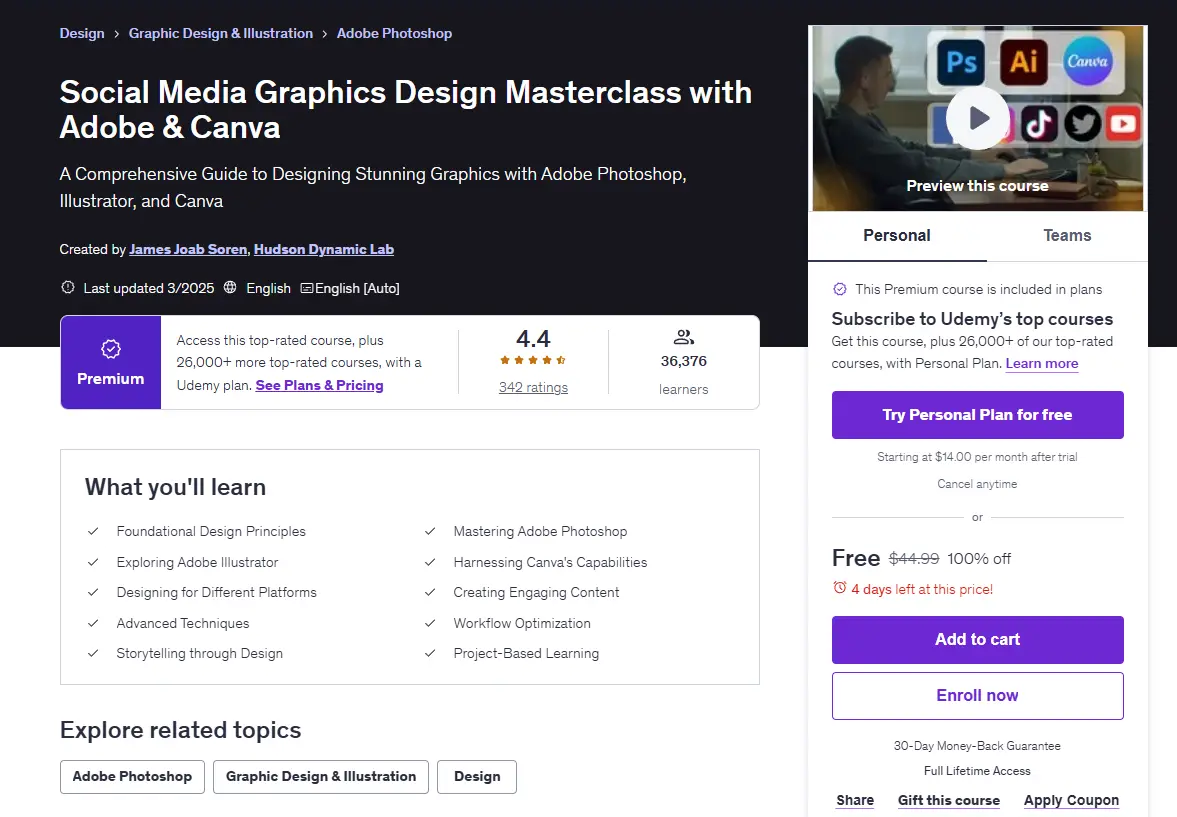The image size is (1177, 817).
Task: Select the Adobe Photoshop related topic chip
Action: pyautogui.click(x=132, y=776)
